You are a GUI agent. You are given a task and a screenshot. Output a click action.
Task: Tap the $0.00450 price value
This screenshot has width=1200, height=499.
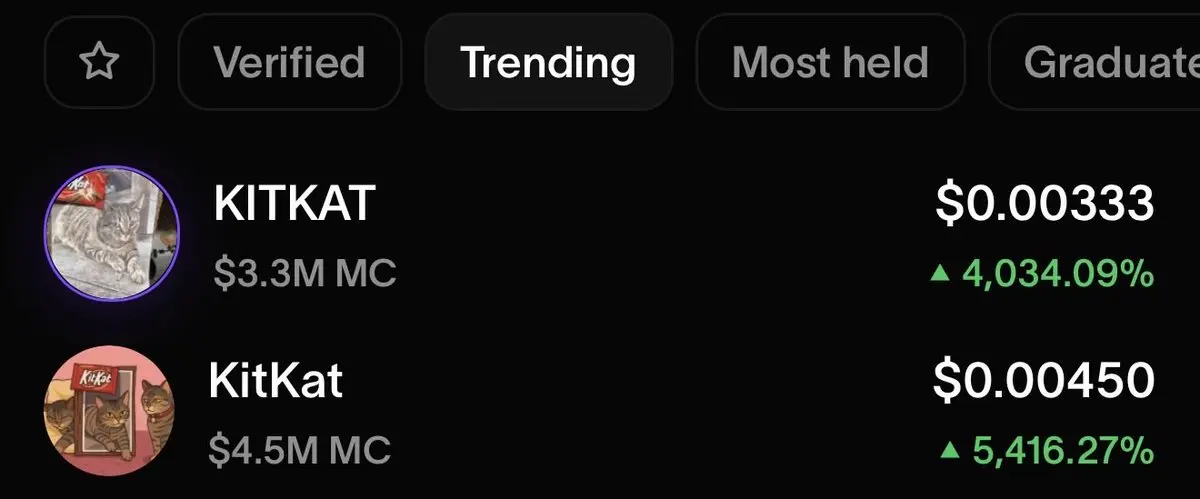(x=1044, y=381)
